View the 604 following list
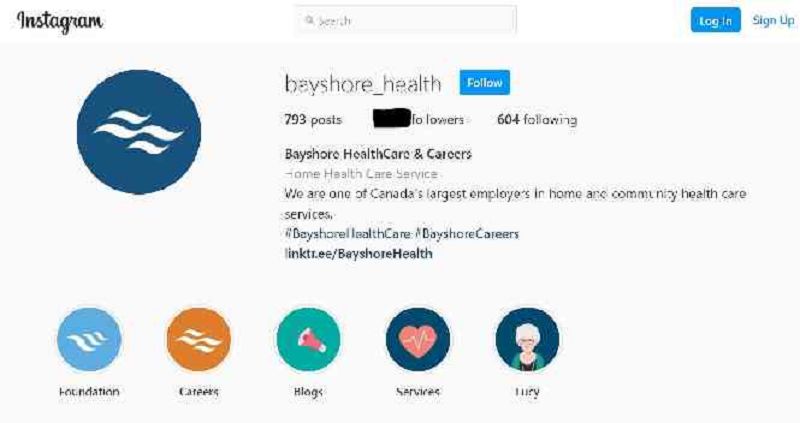The image size is (800, 423). [537, 119]
